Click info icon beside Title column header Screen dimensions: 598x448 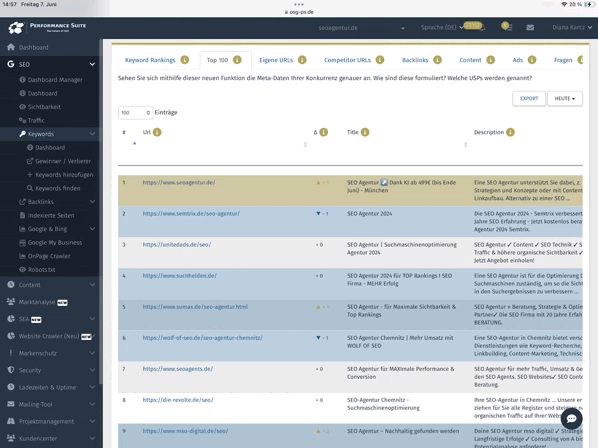(365, 132)
